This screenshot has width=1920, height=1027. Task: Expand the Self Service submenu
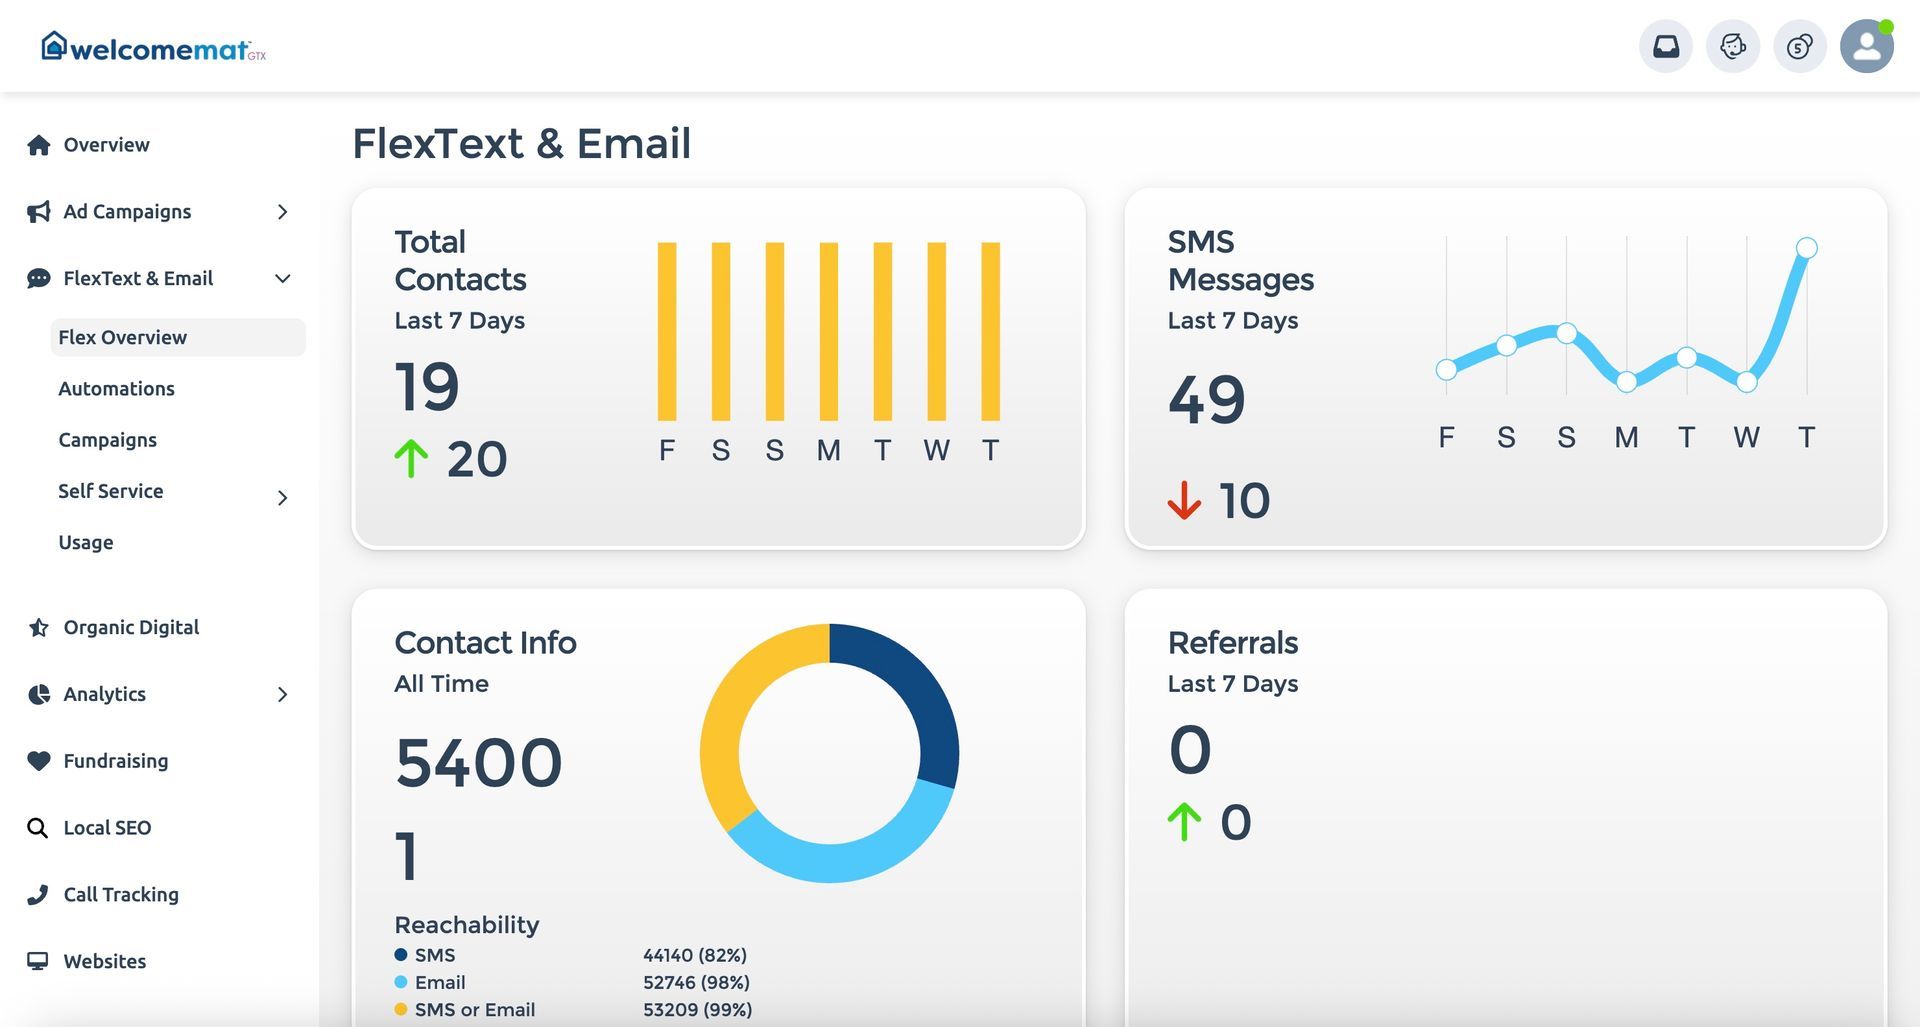[x=283, y=497]
